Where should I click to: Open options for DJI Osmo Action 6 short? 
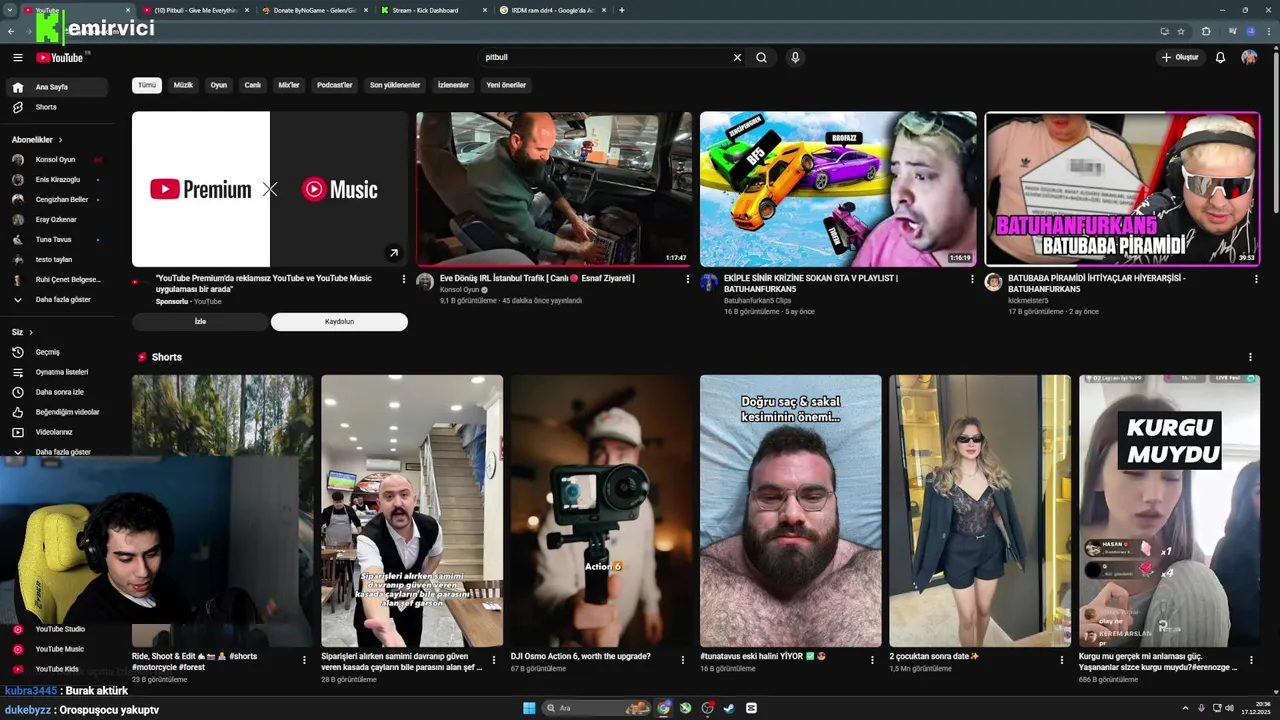(683, 660)
